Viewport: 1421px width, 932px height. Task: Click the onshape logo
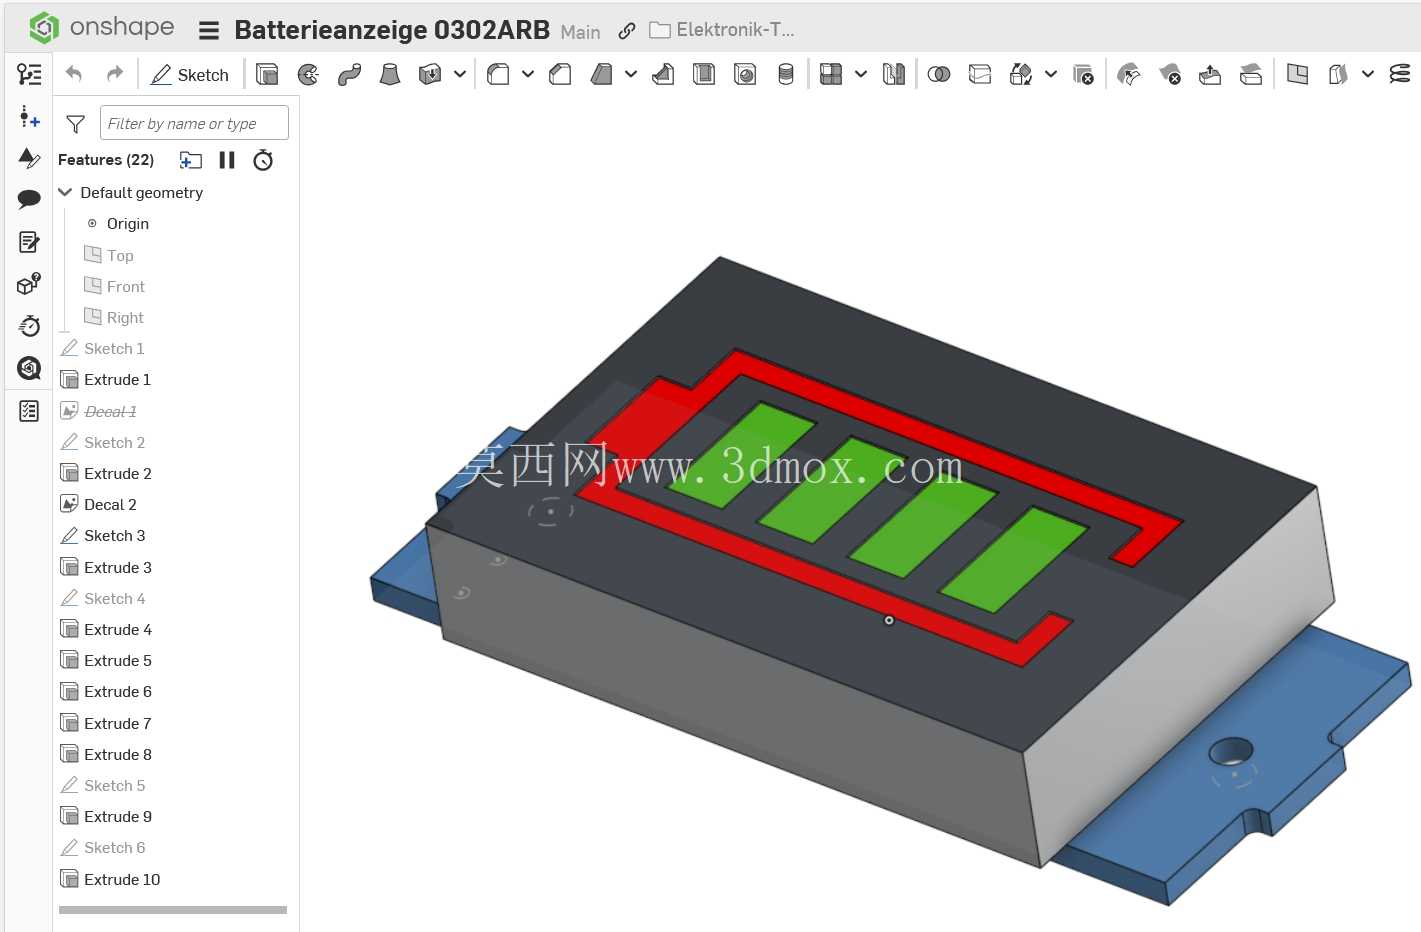click(x=101, y=27)
